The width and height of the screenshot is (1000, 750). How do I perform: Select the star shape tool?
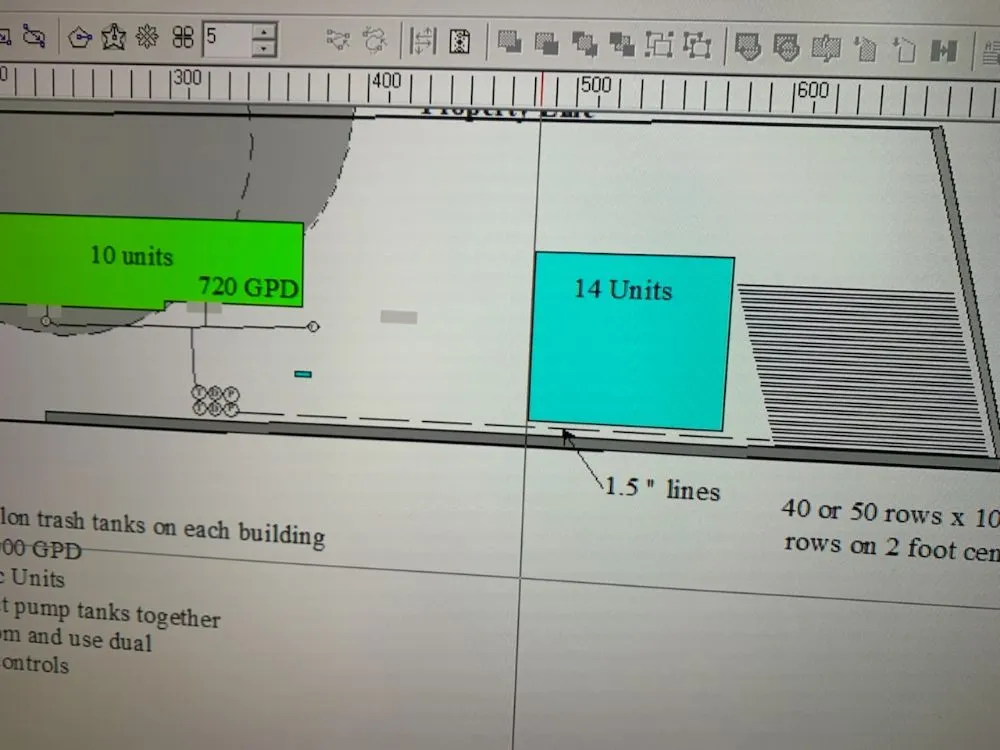[x=114, y=39]
